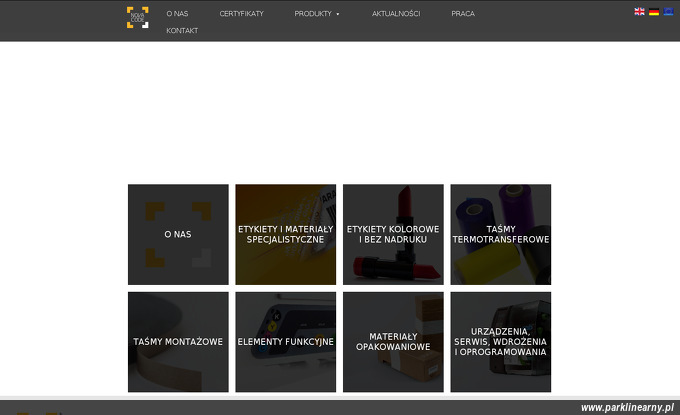Open the Elementy funkcyjne tile
Image resolution: width=680 pixels, height=415 pixels.
(x=286, y=342)
